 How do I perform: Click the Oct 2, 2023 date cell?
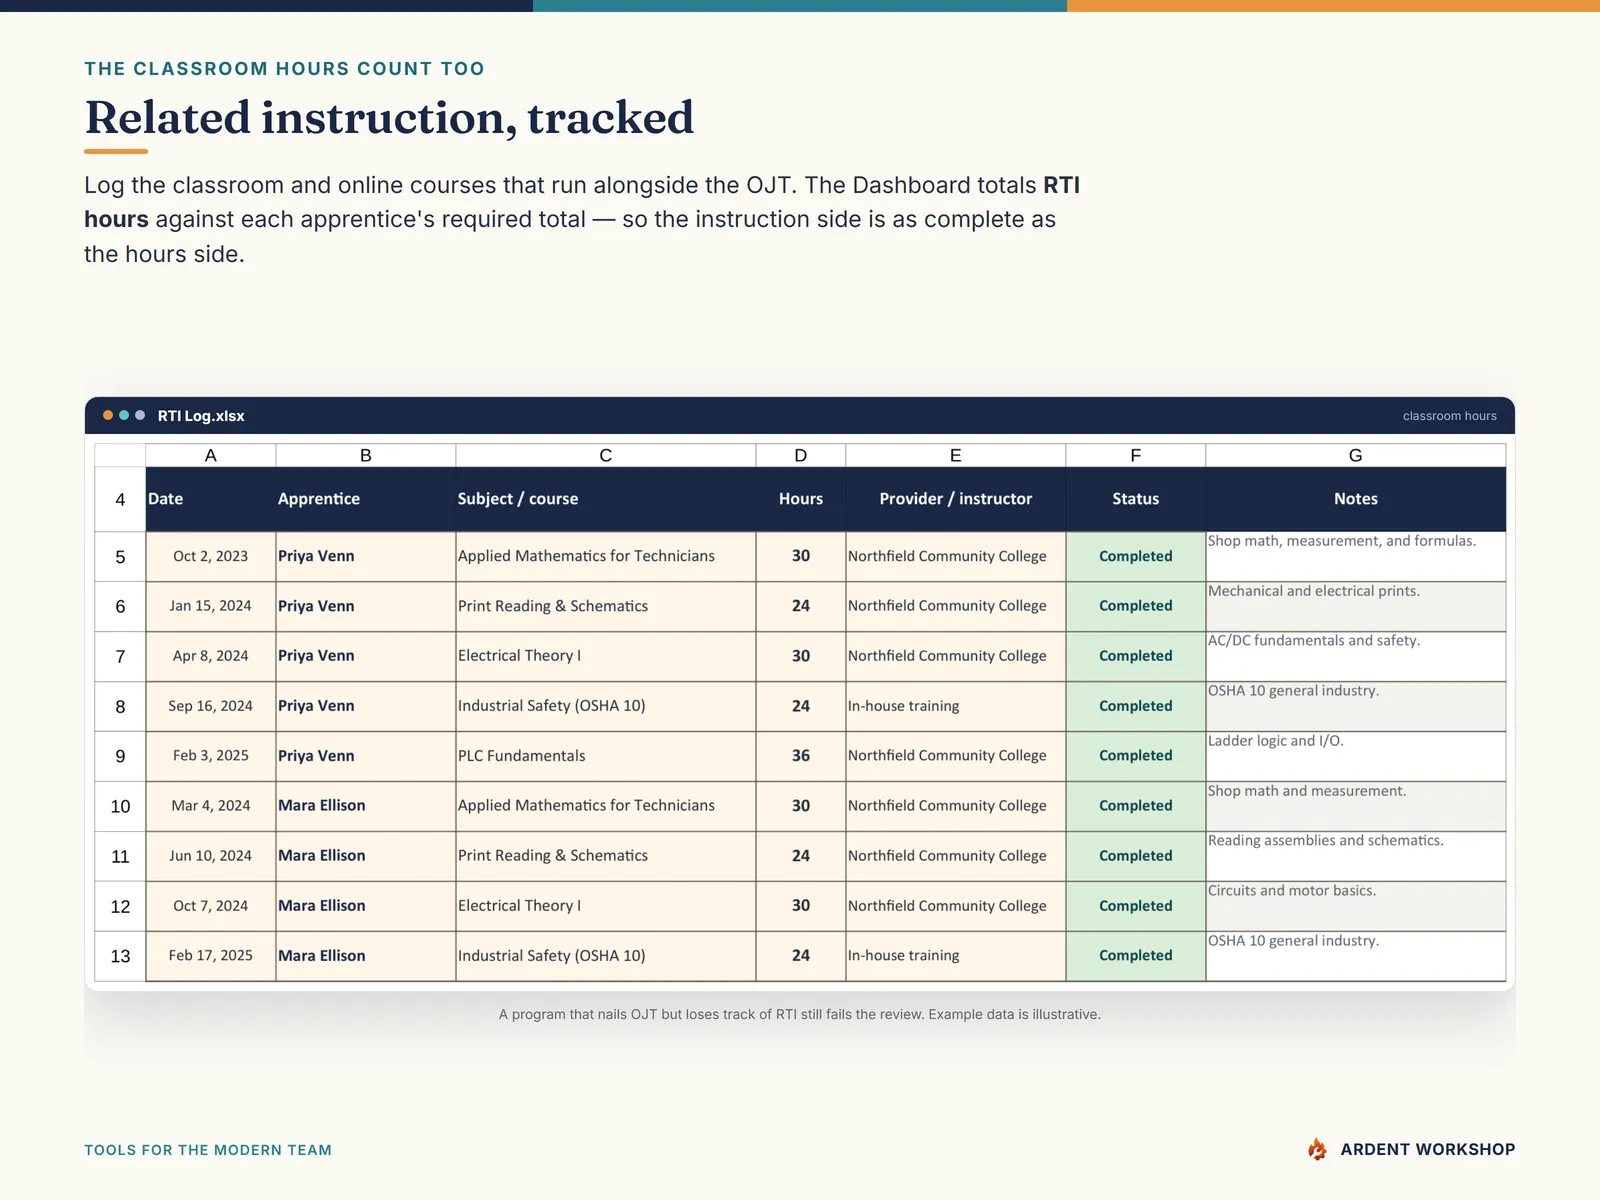(211, 556)
